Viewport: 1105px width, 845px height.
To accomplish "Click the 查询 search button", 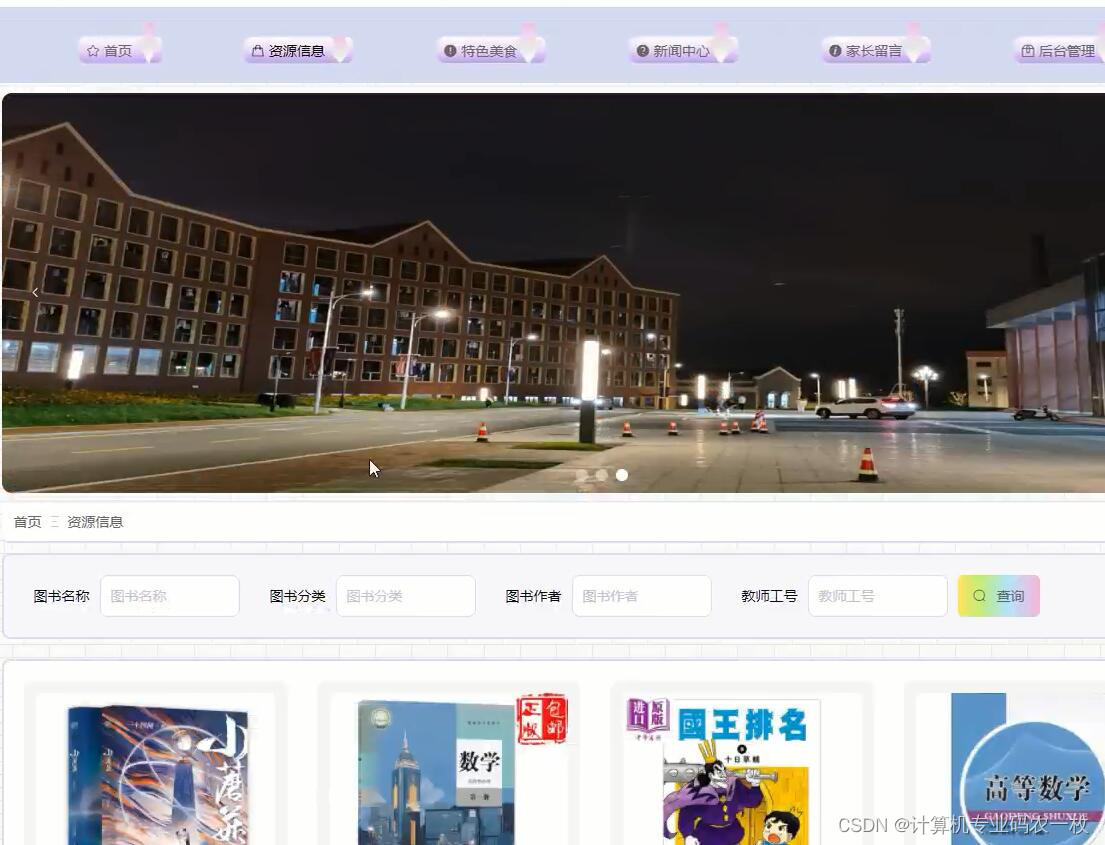I will pos(998,595).
